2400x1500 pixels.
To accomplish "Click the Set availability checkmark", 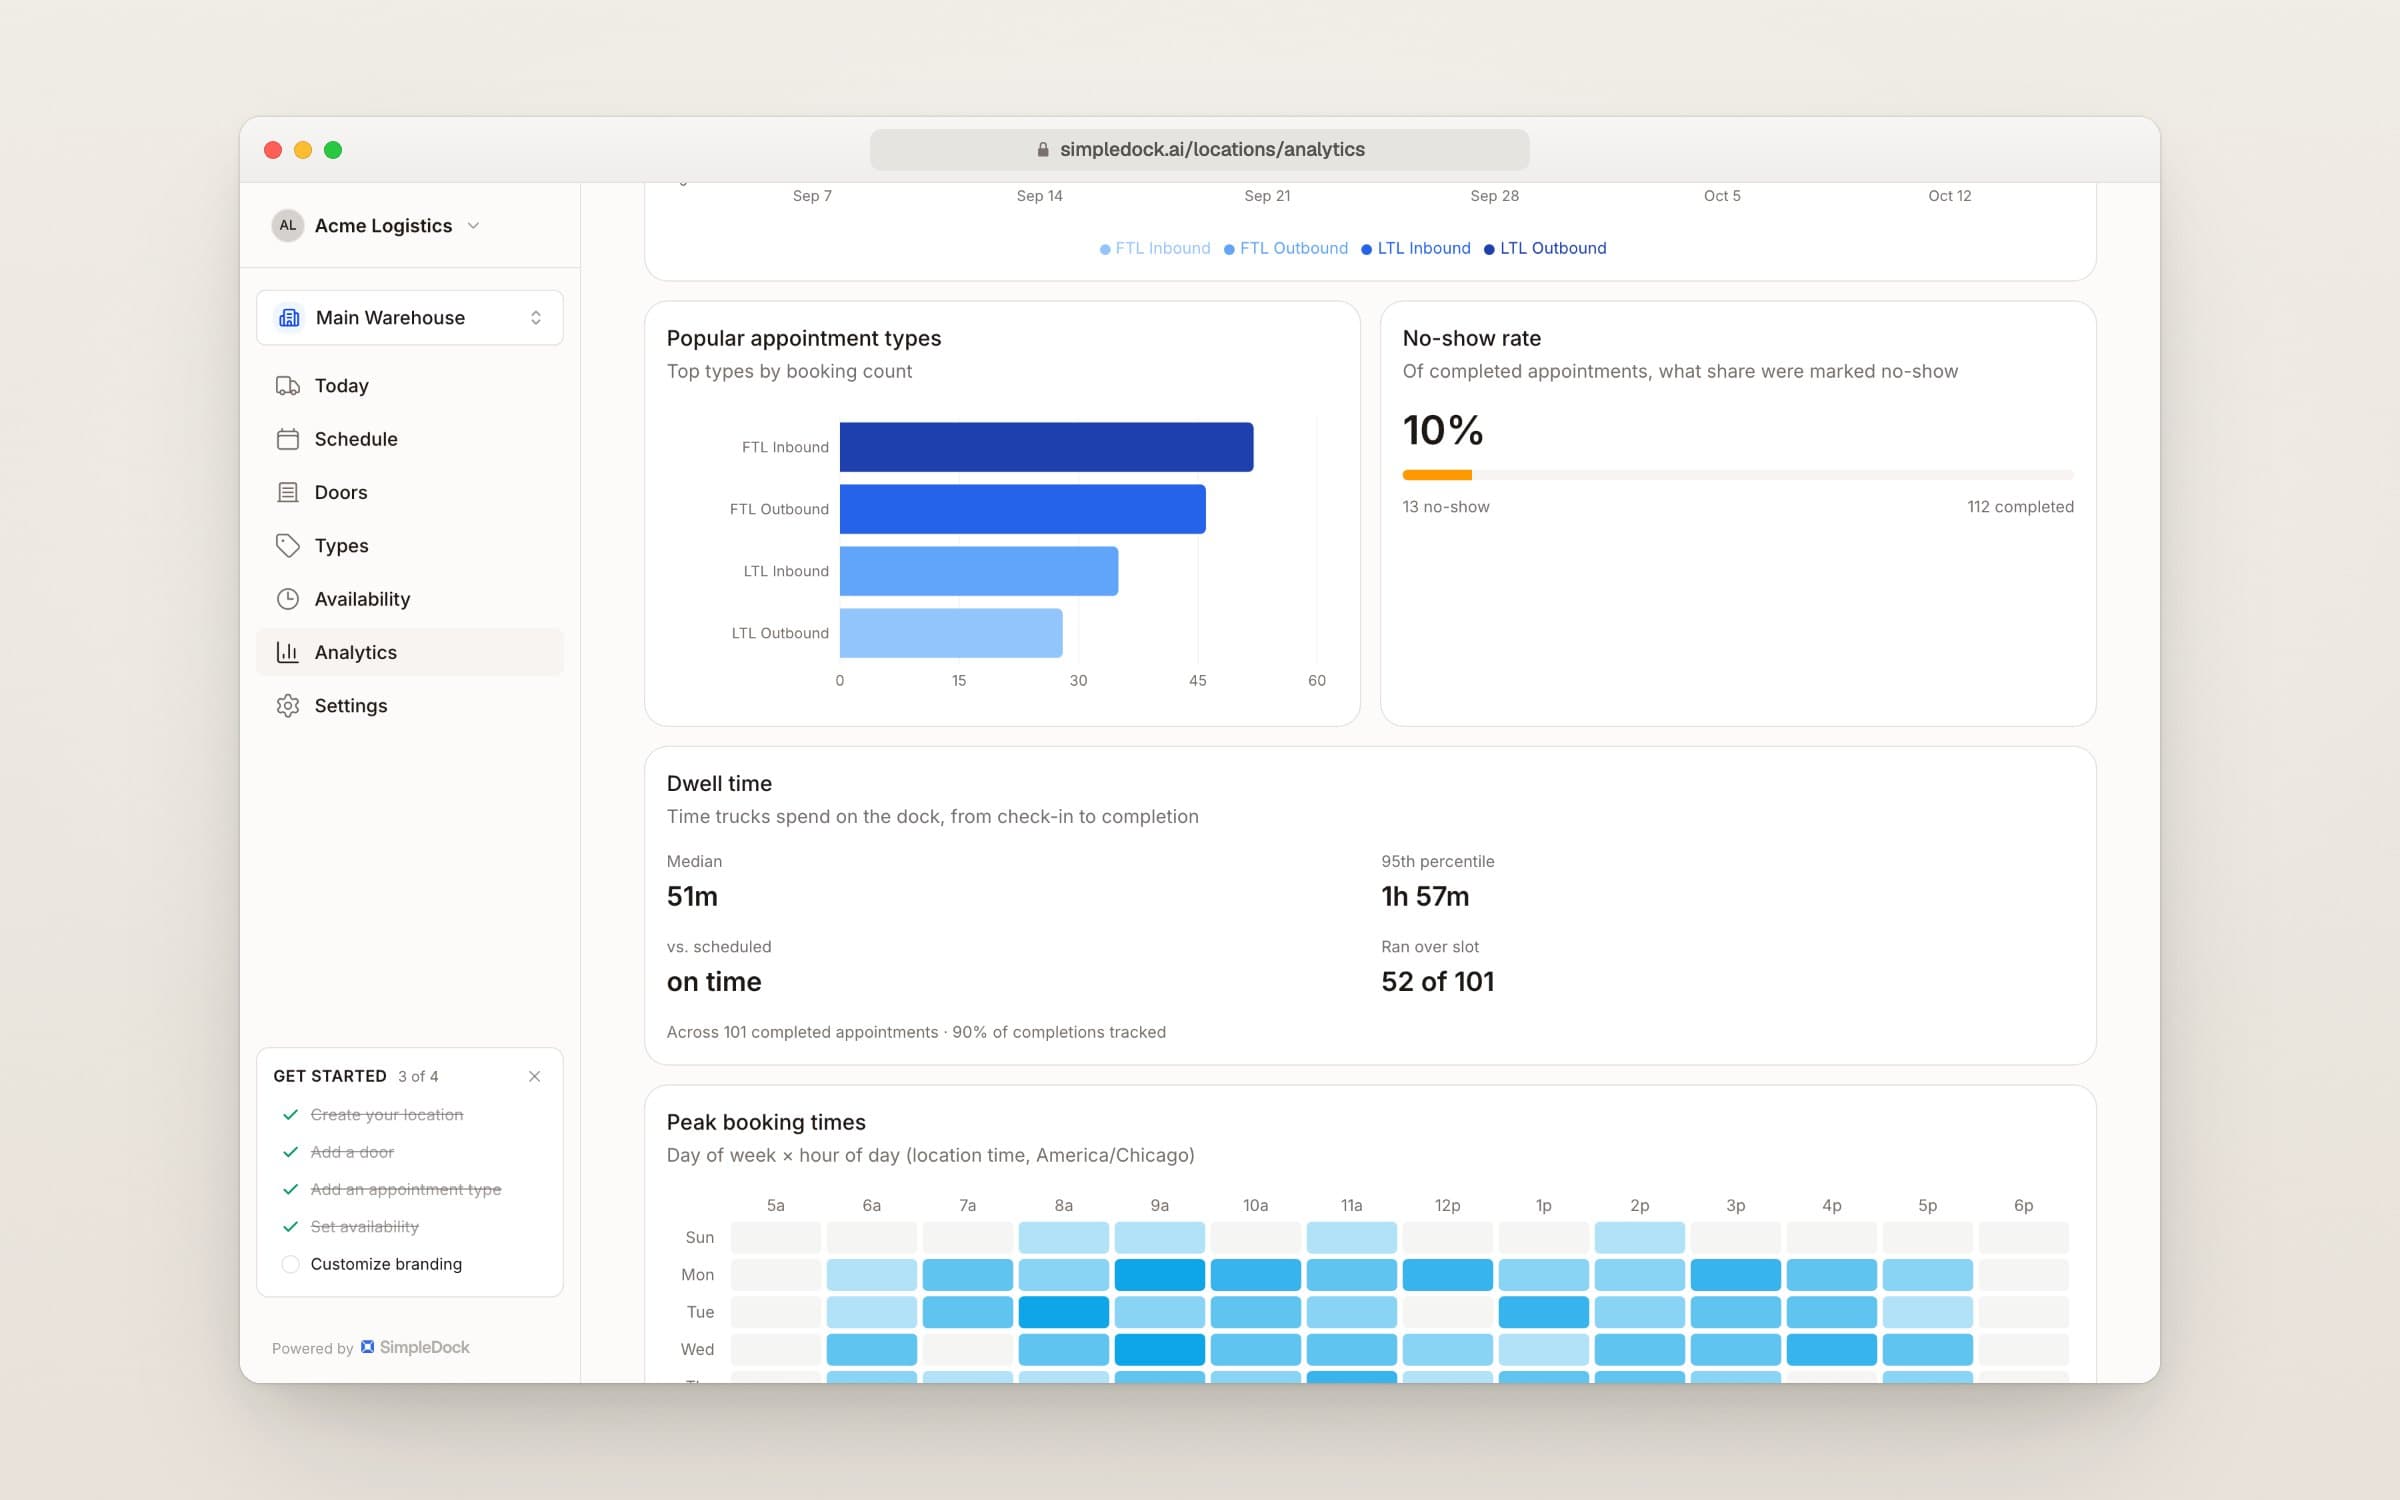I will (x=290, y=1226).
